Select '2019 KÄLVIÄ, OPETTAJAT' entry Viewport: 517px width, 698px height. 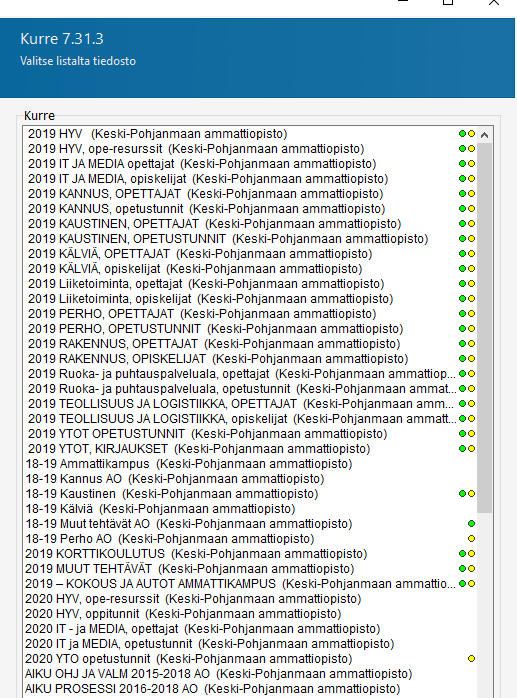pyautogui.click(x=250, y=254)
